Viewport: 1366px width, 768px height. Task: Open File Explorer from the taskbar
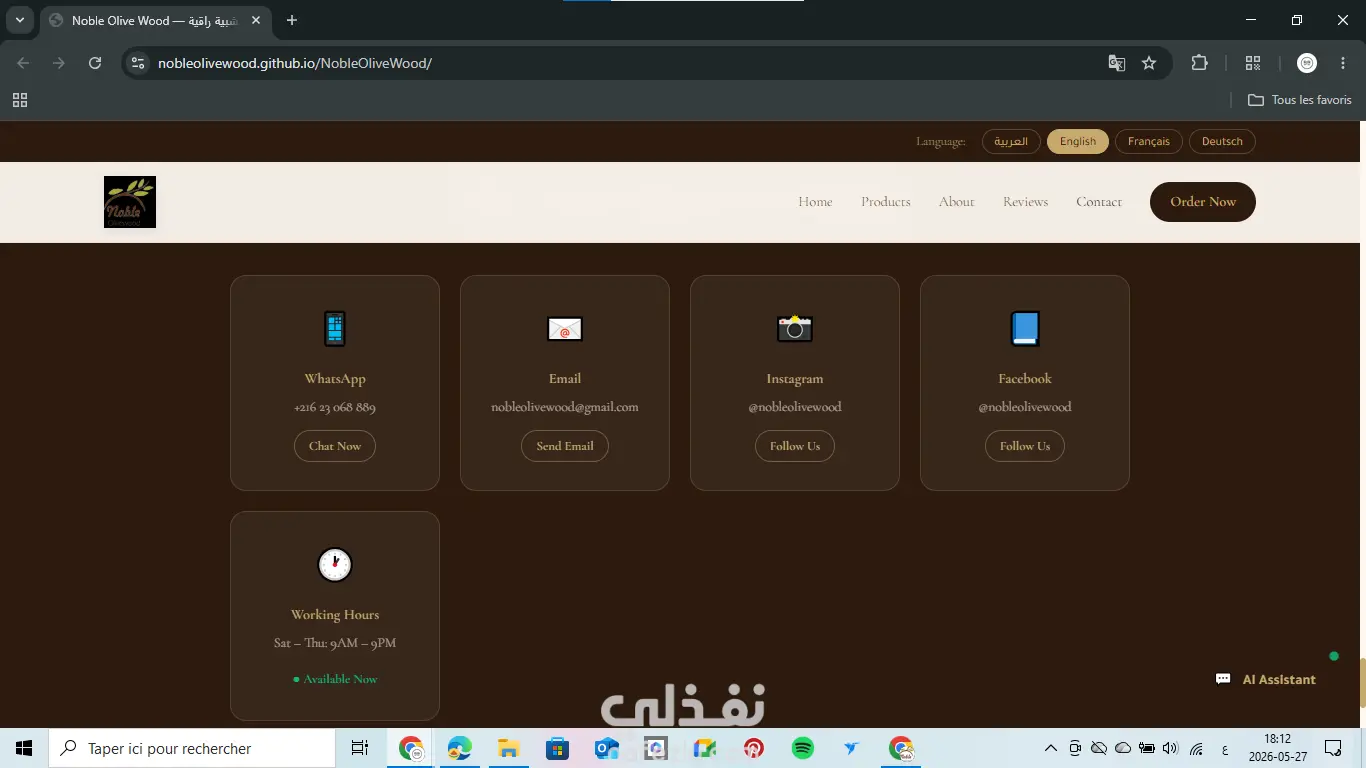508,748
